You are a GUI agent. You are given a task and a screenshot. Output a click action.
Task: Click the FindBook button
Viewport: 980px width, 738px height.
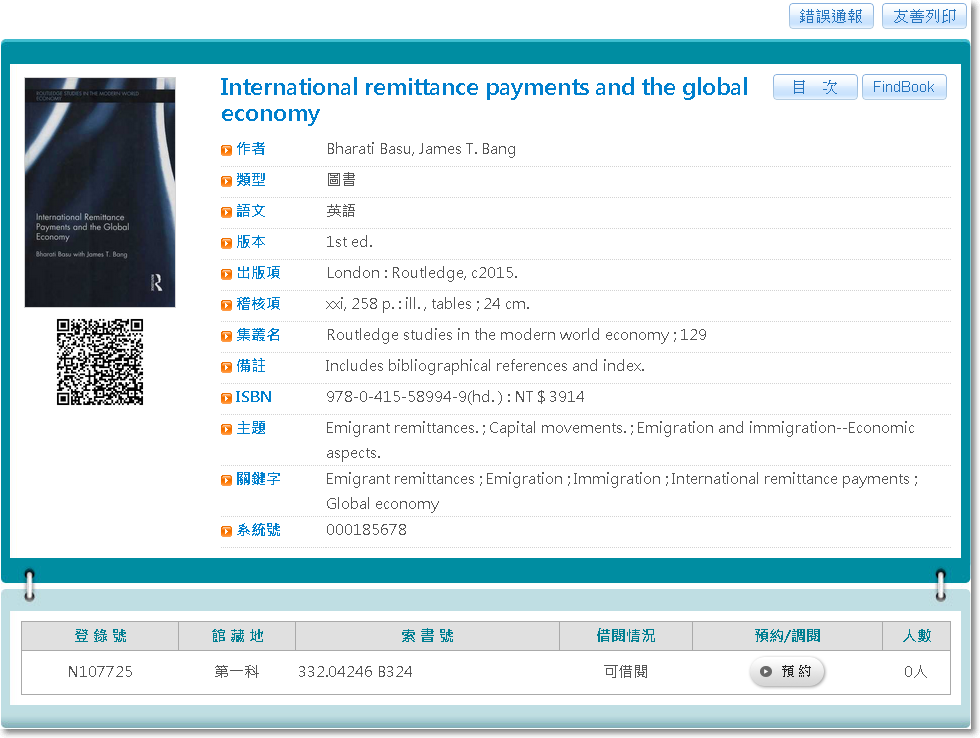tap(903, 87)
